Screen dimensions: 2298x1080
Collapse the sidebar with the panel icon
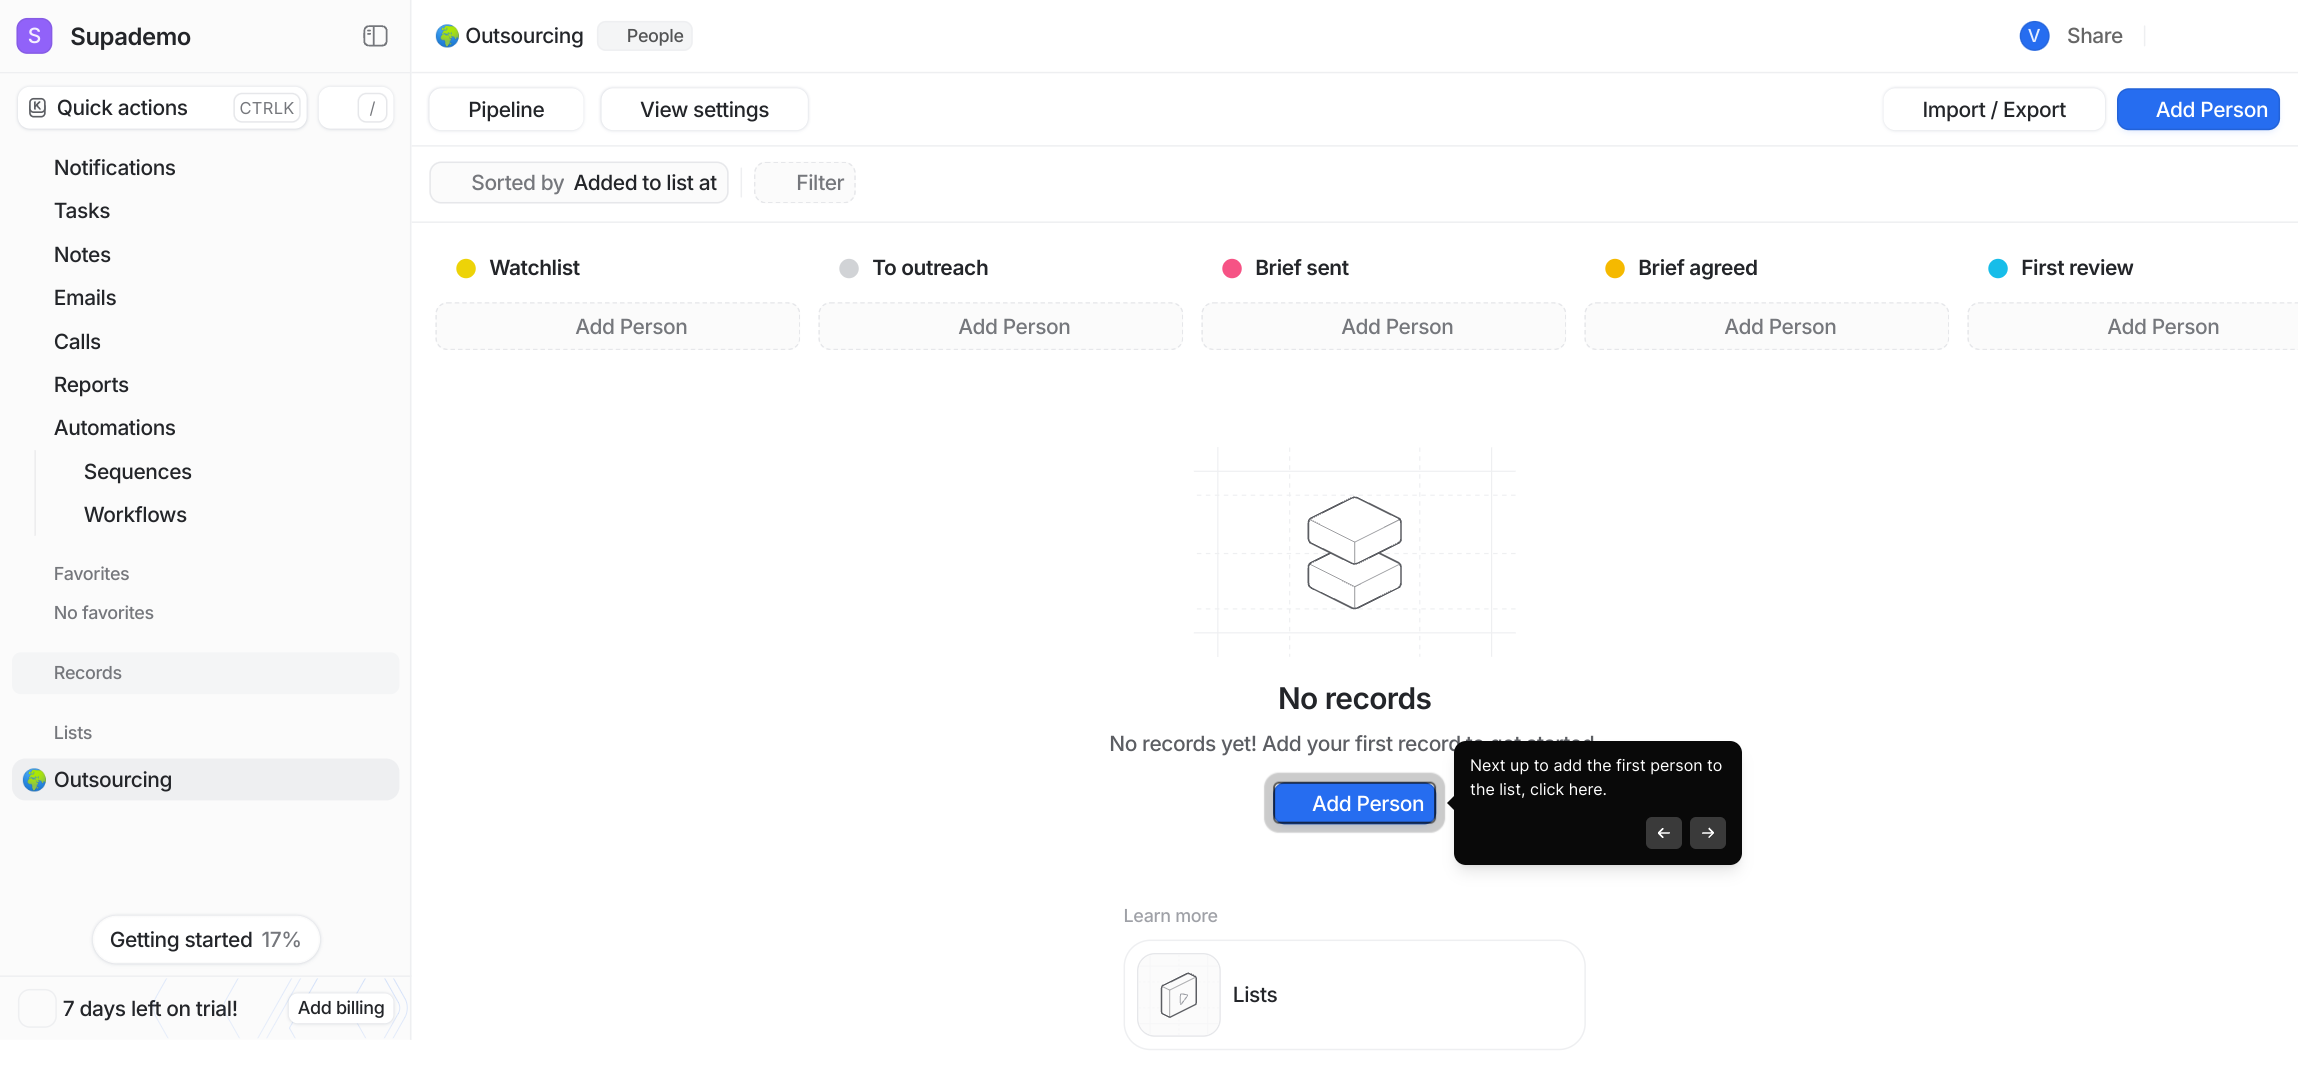pos(375,36)
